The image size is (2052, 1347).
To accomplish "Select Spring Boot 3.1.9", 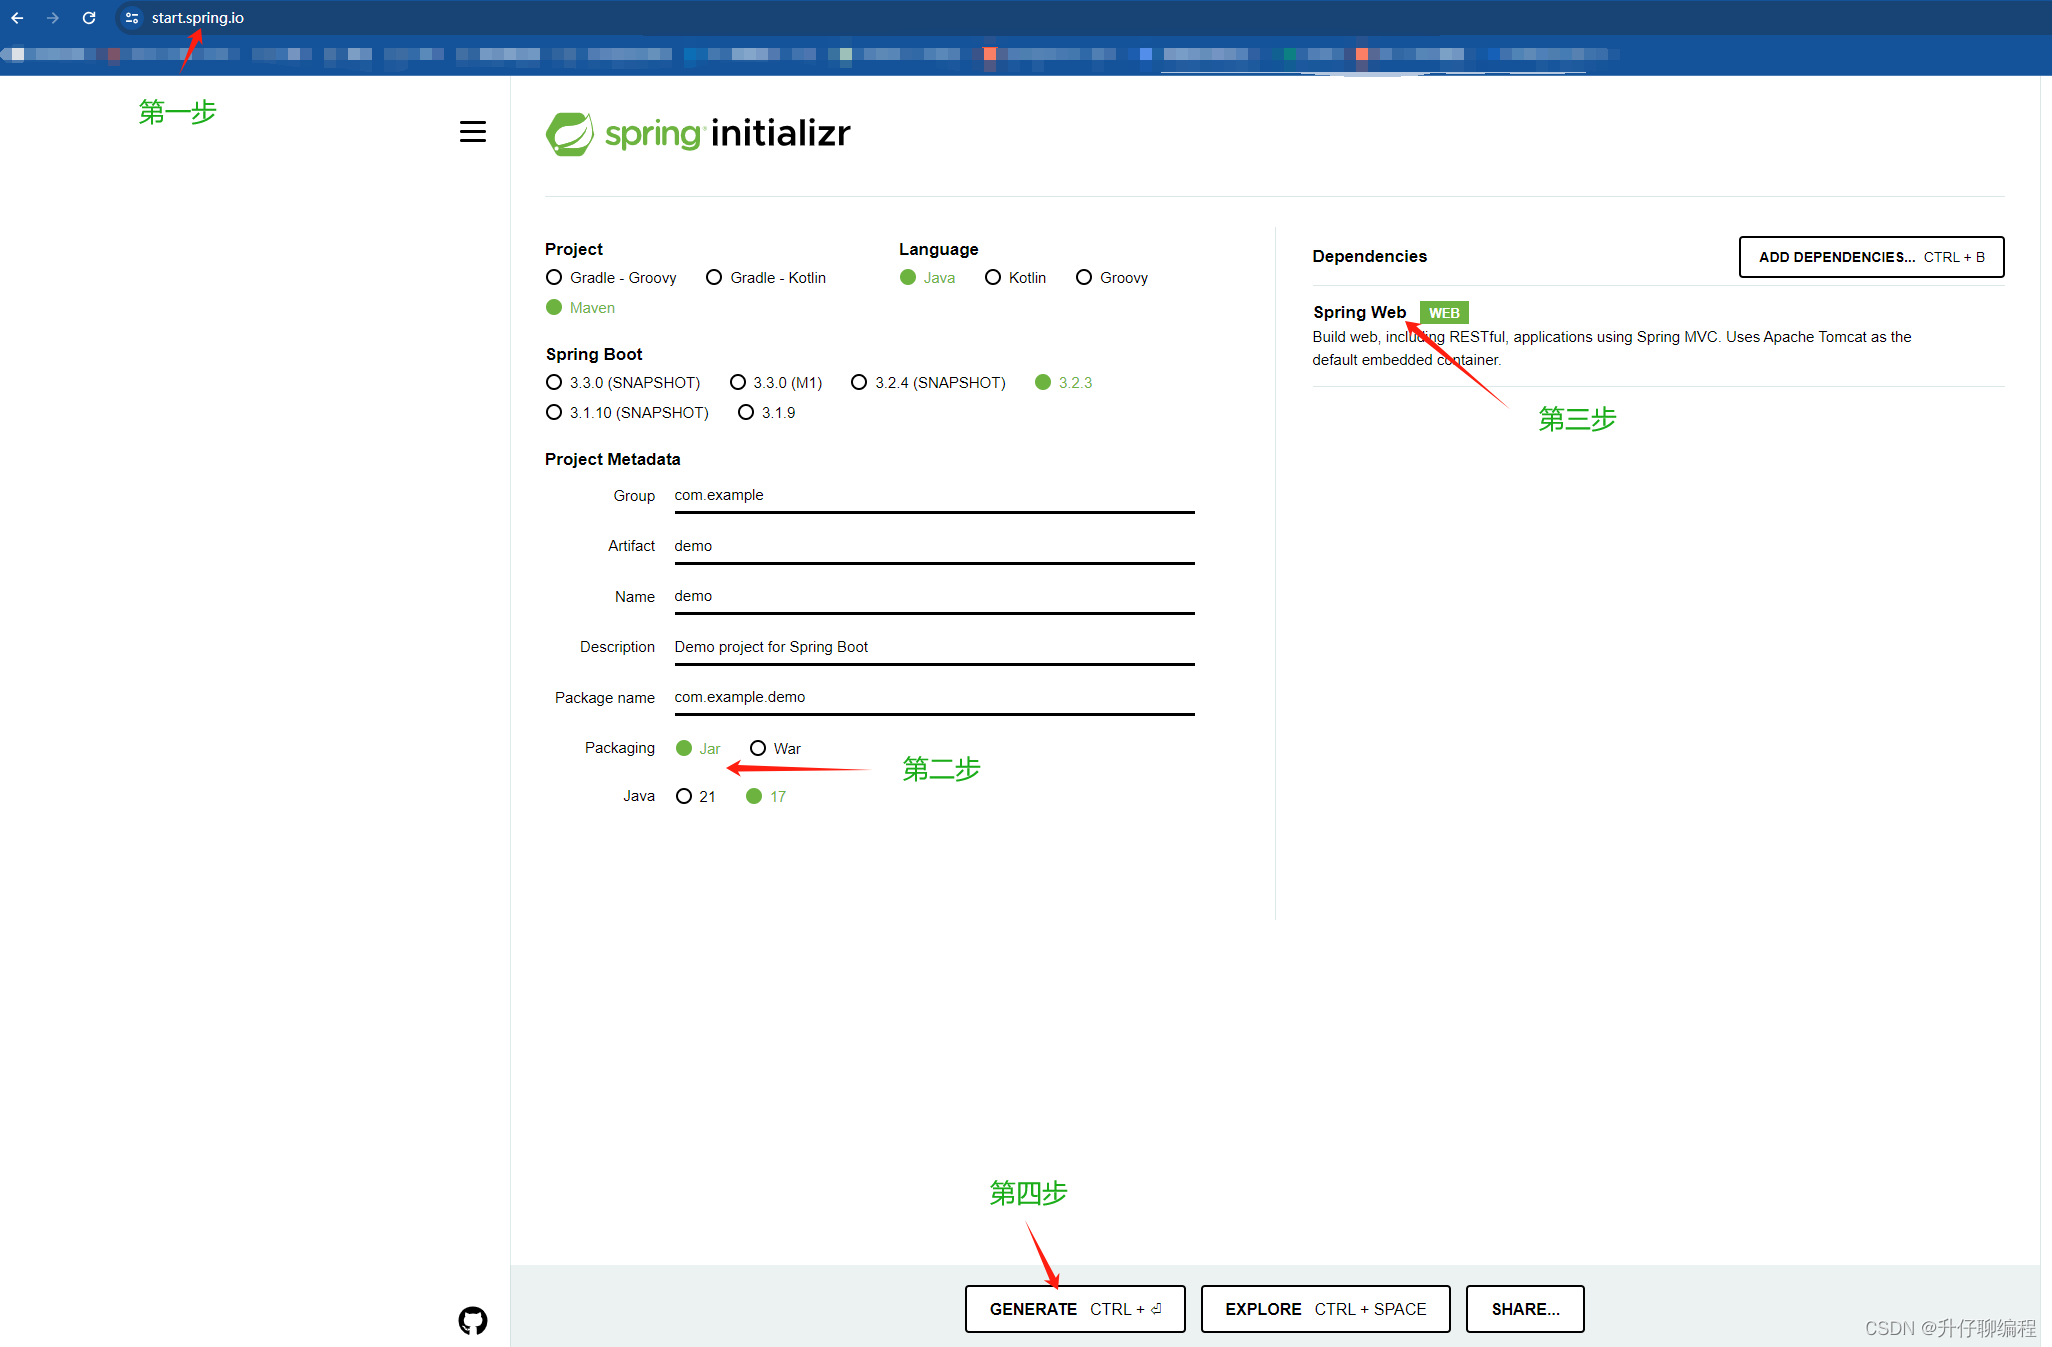I will 767,413.
